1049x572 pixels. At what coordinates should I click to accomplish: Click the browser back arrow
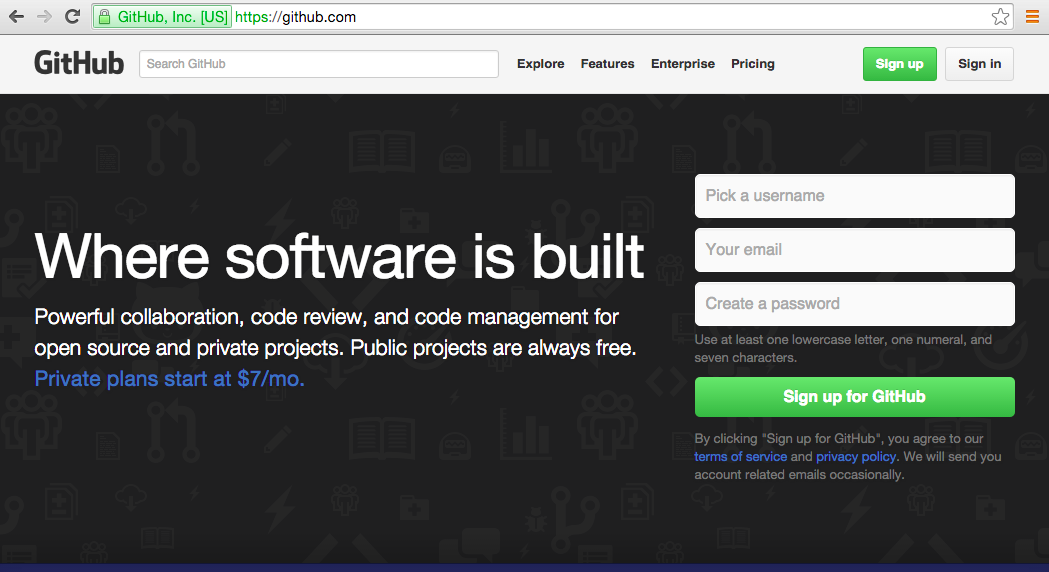[x=16, y=17]
